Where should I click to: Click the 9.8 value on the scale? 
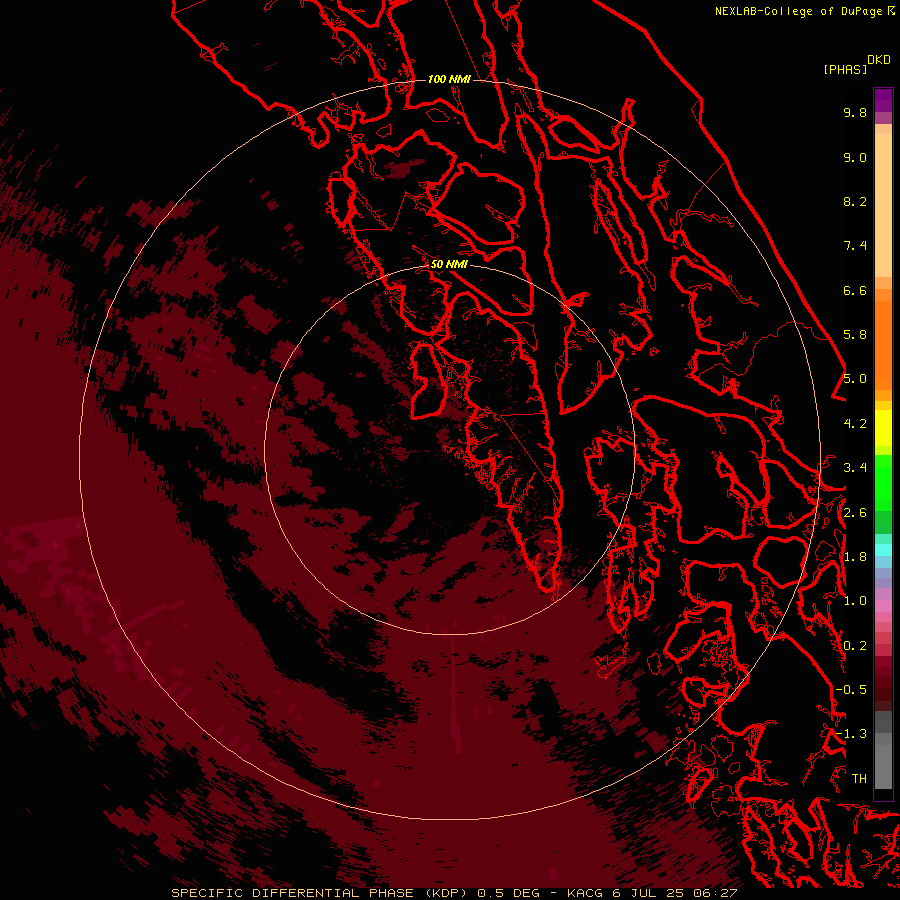[855, 112]
